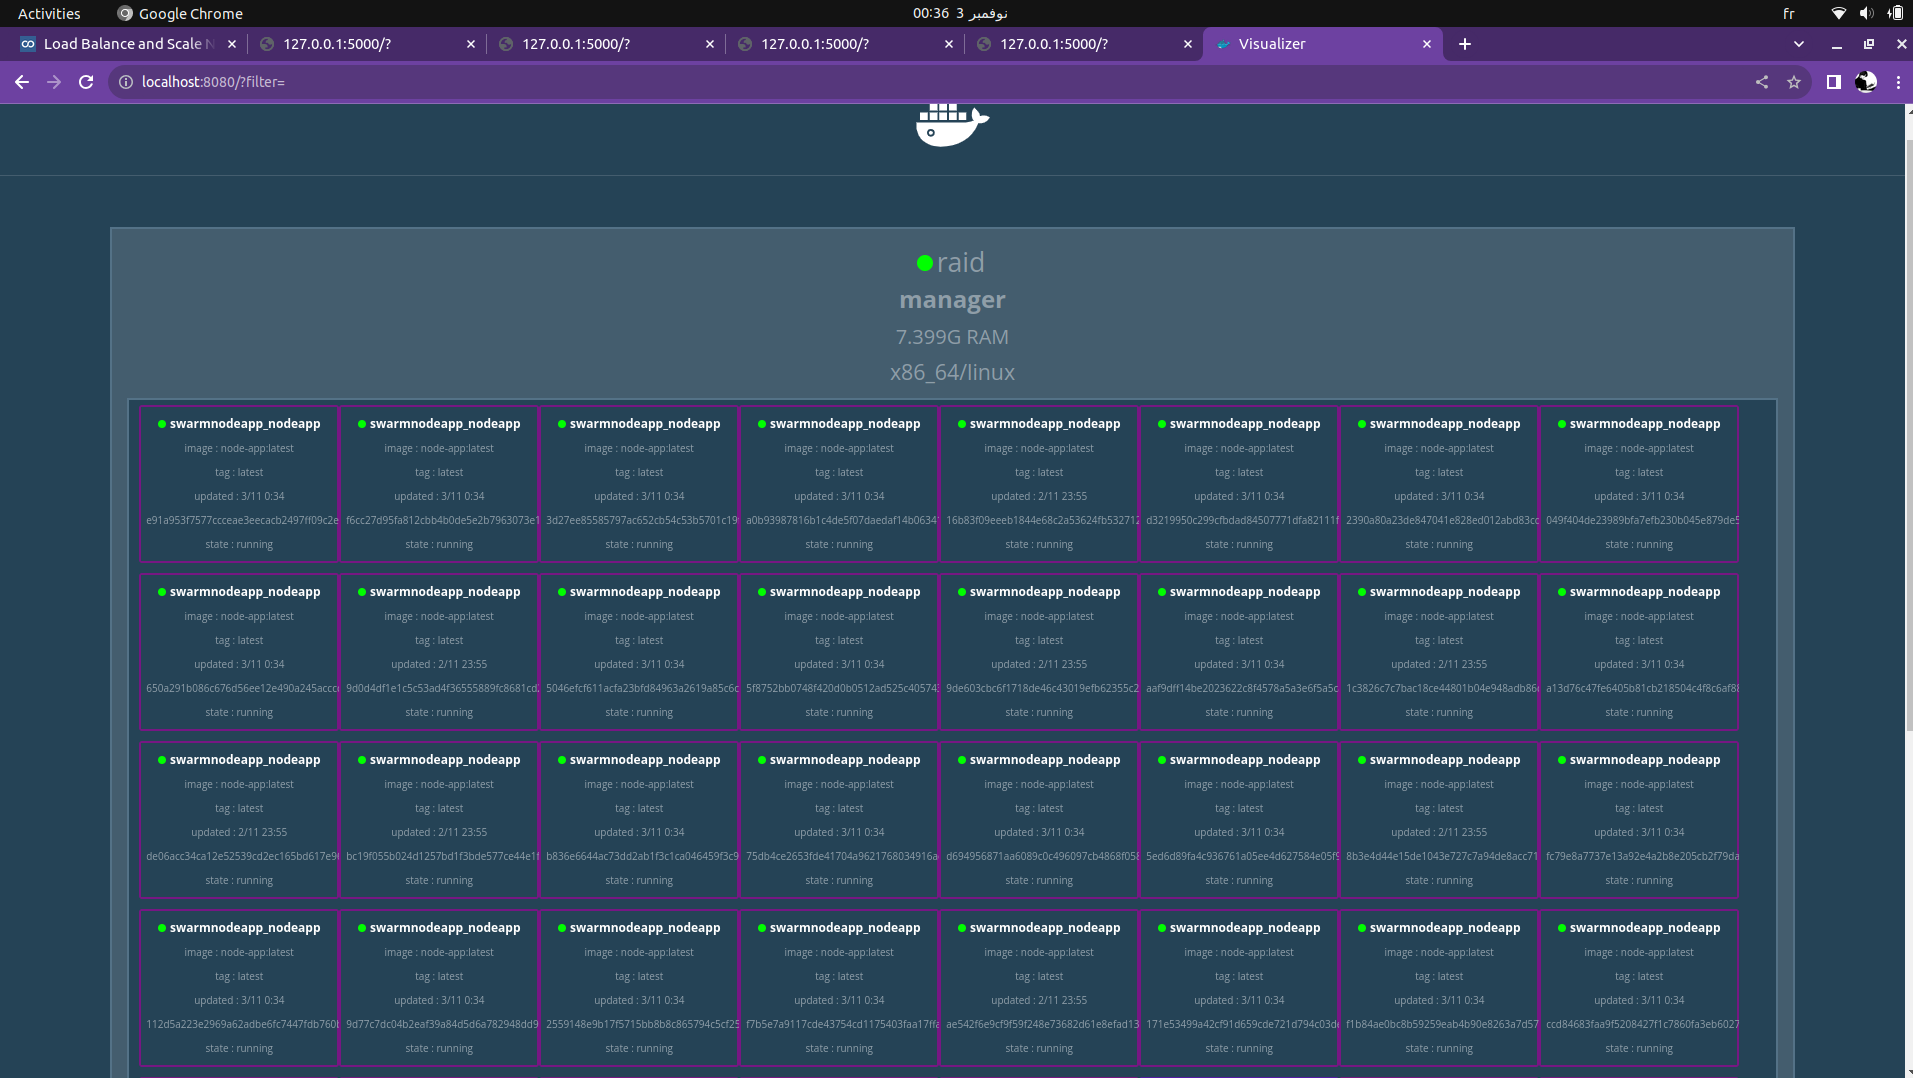Select container with ID 1c3826c7c7ba
This screenshot has height=1078, width=1913.
tap(1439, 652)
